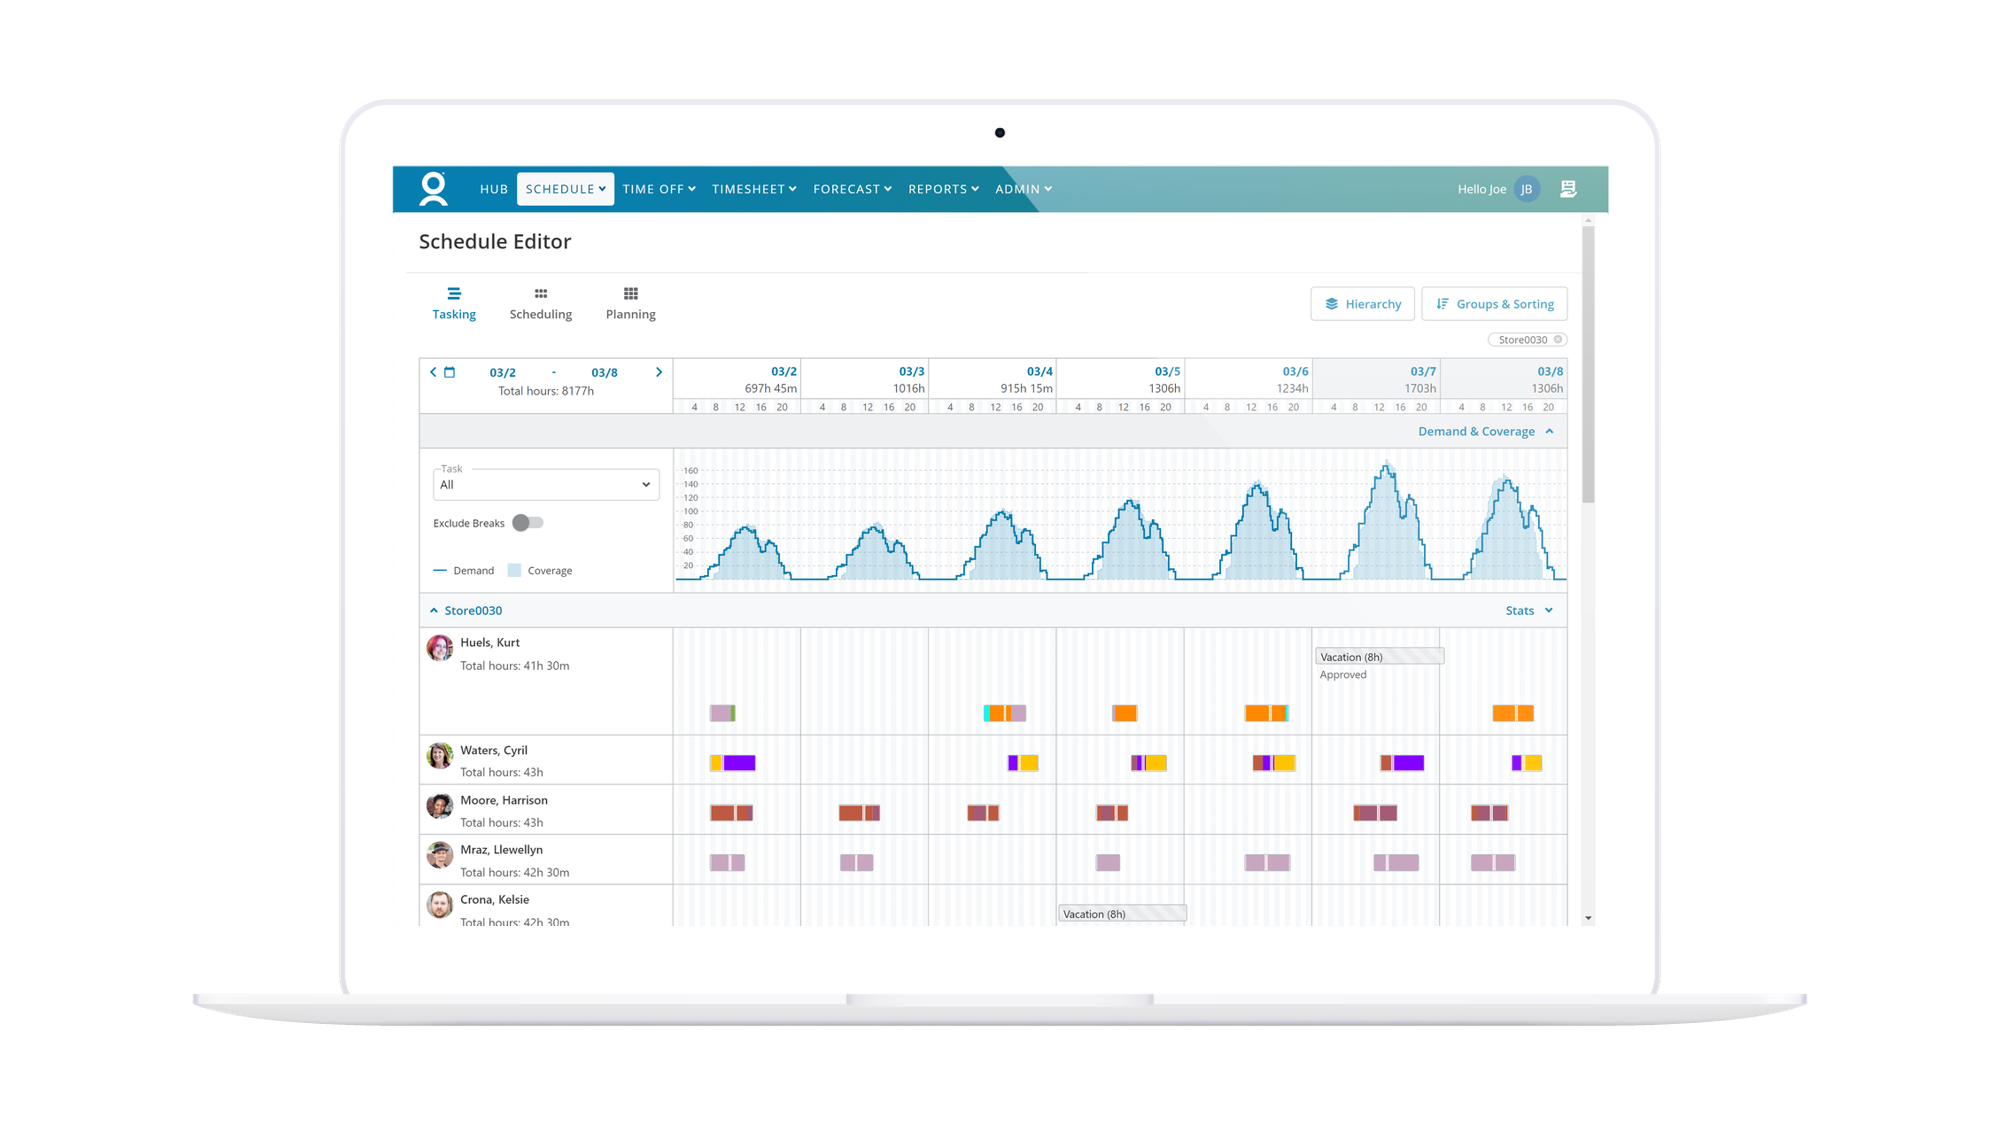Image resolution: width=2000 pixels, height=1125 pixels.
Task: Toggle the Exclude Breaks switch
Action: (x=526, y=522)
